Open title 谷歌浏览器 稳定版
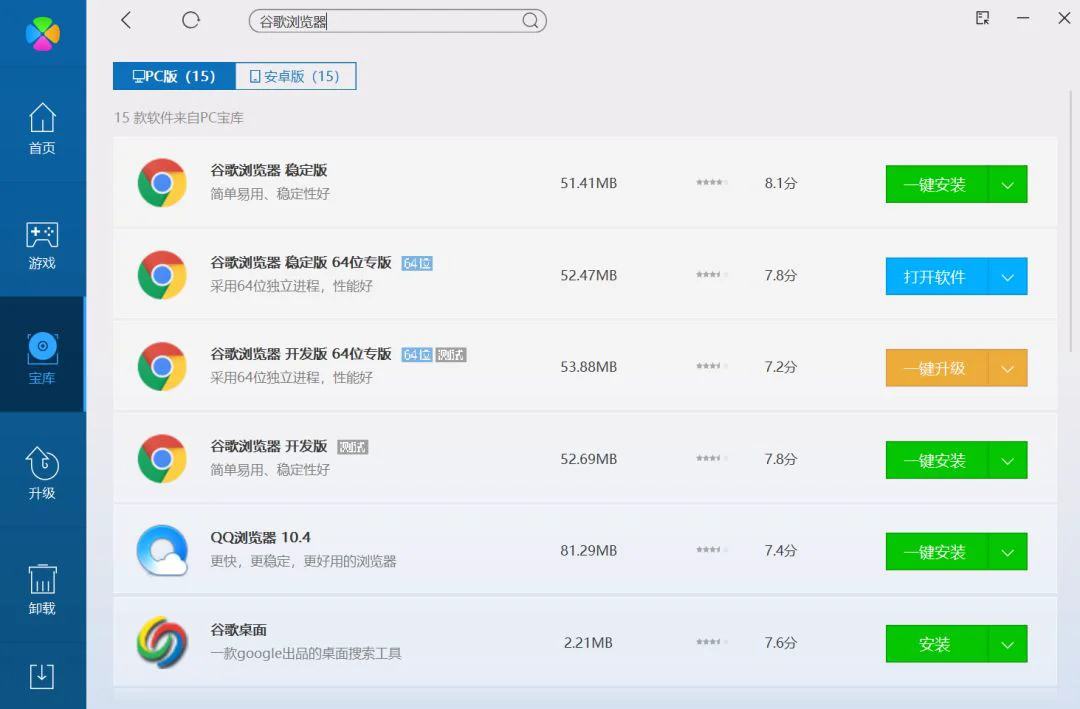 269,170
